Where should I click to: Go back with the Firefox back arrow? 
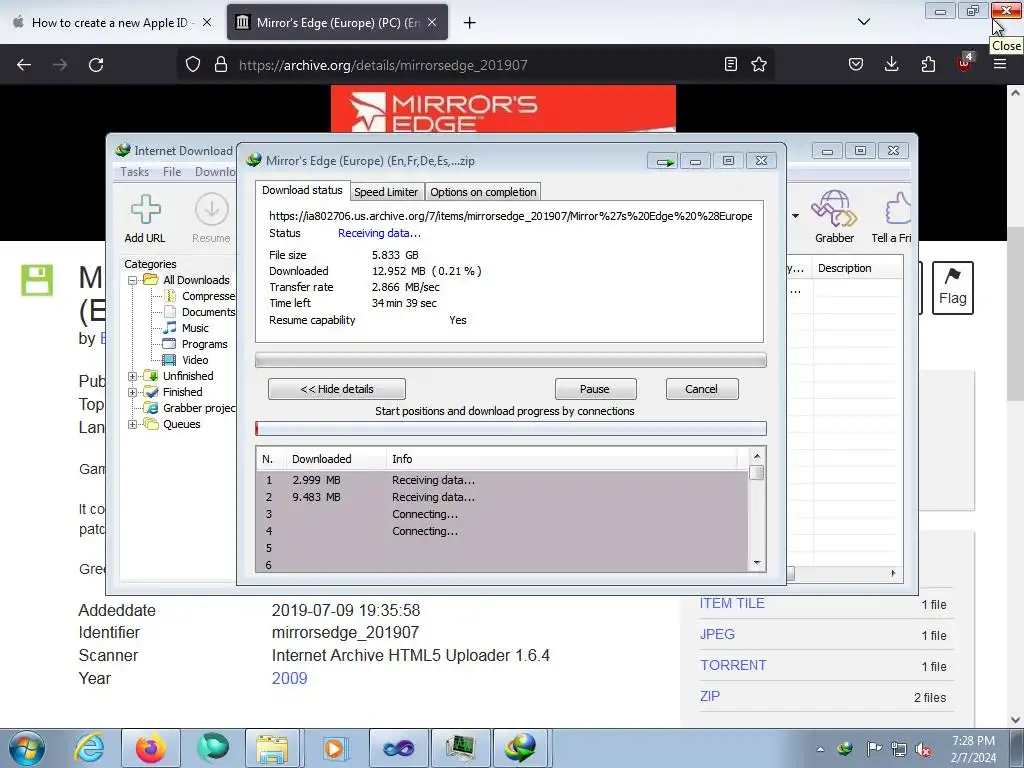24,65
